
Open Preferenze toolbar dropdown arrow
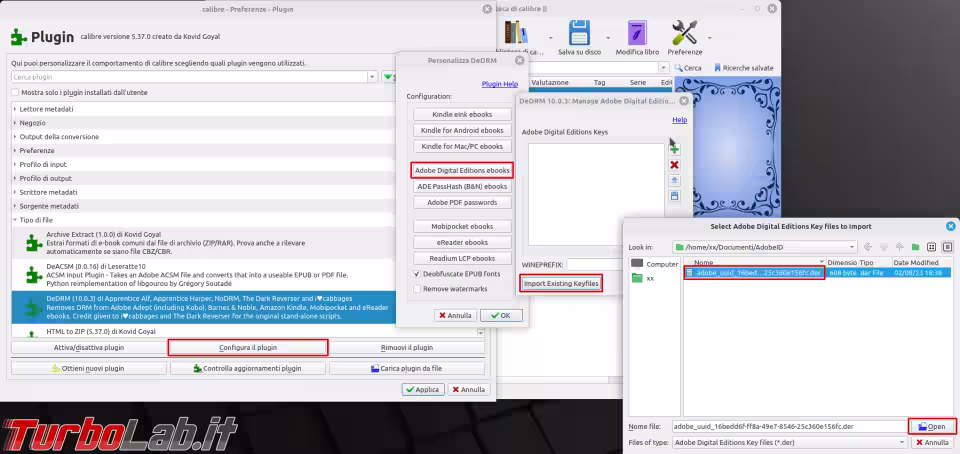coord(710,37)
